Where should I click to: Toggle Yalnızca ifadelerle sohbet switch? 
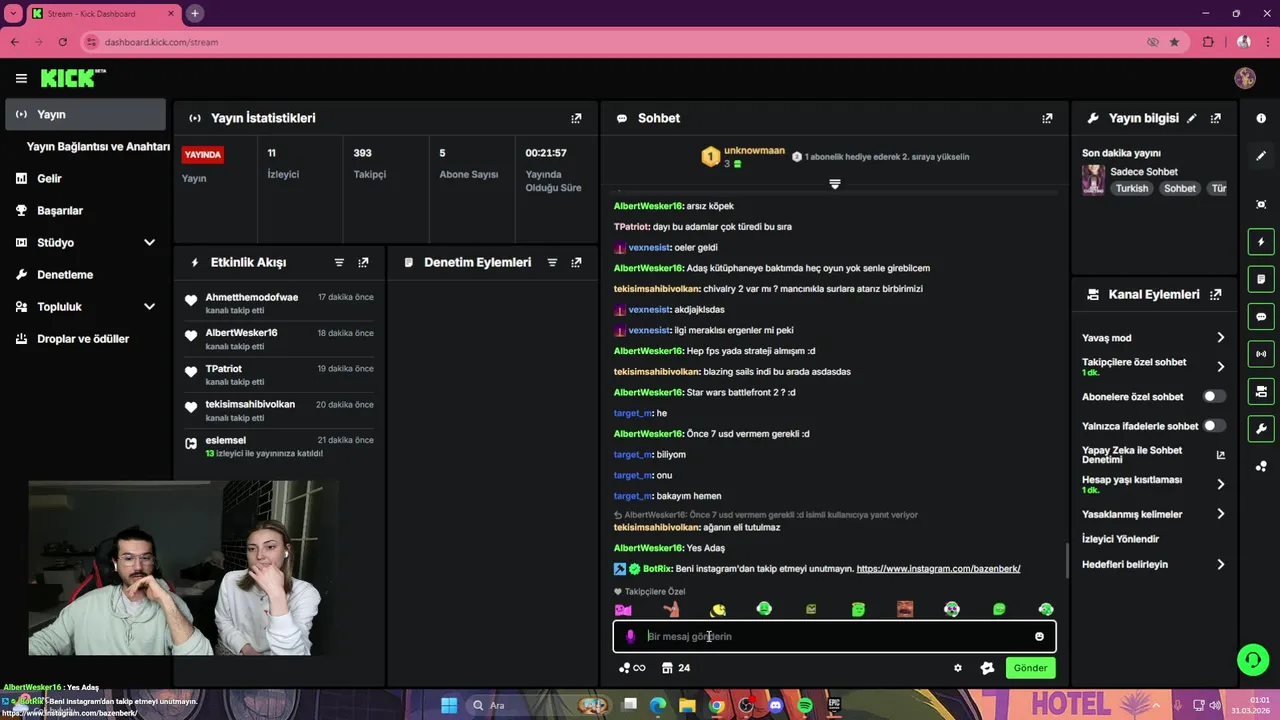click(1214, 426)
